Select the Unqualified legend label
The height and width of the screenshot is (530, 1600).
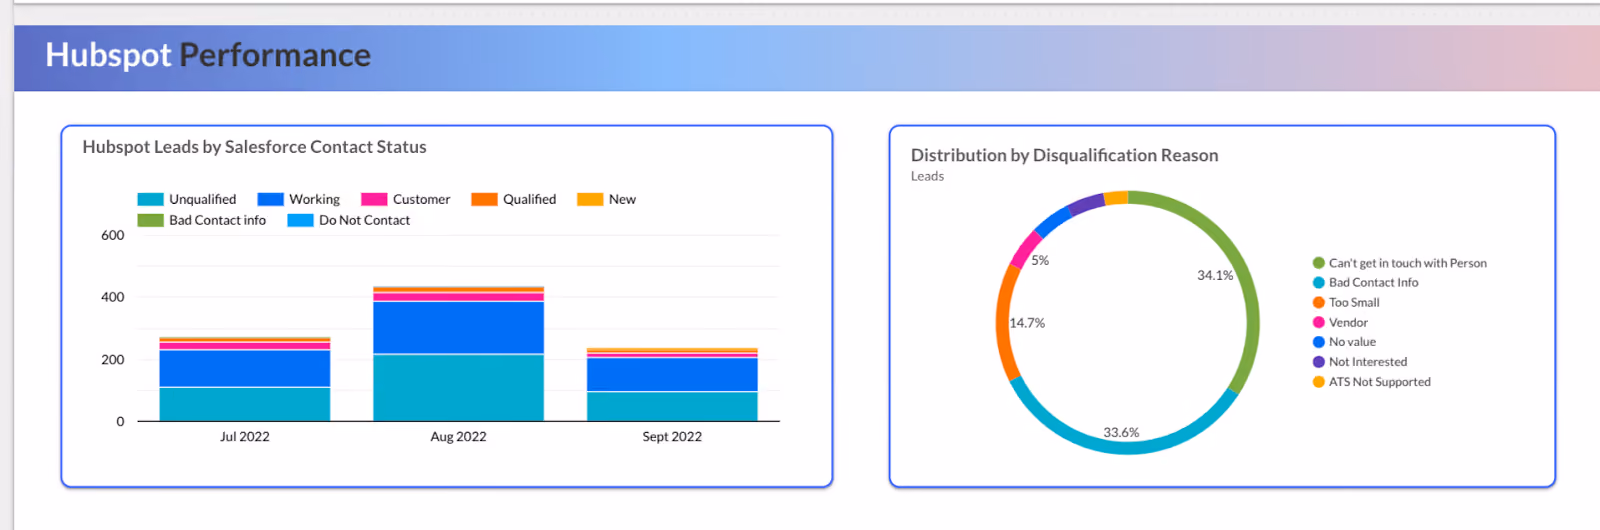203,199
